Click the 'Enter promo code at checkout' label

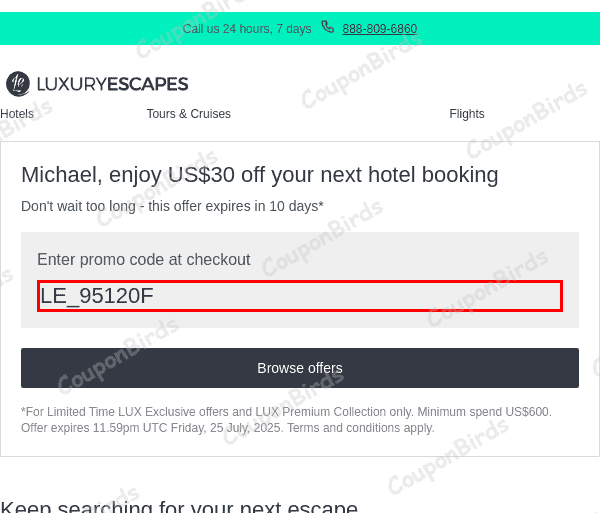click(143, 260)
